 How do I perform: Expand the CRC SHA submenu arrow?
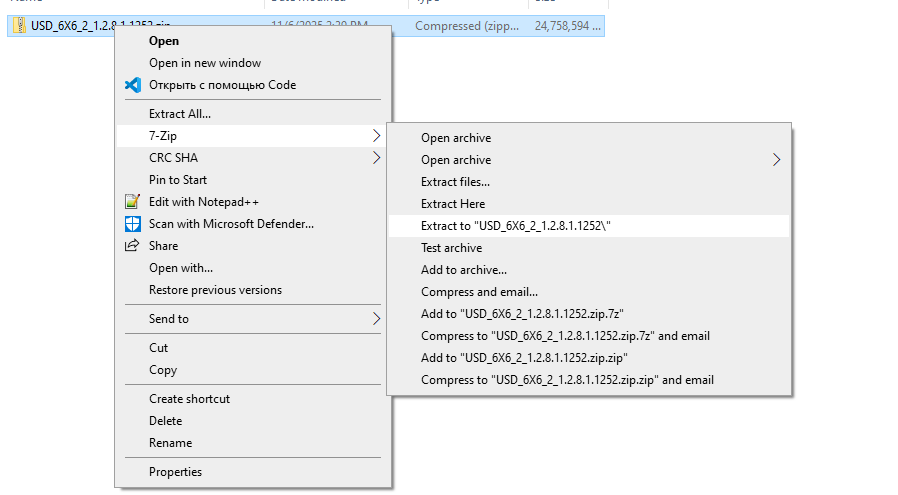tap(376, 158)
